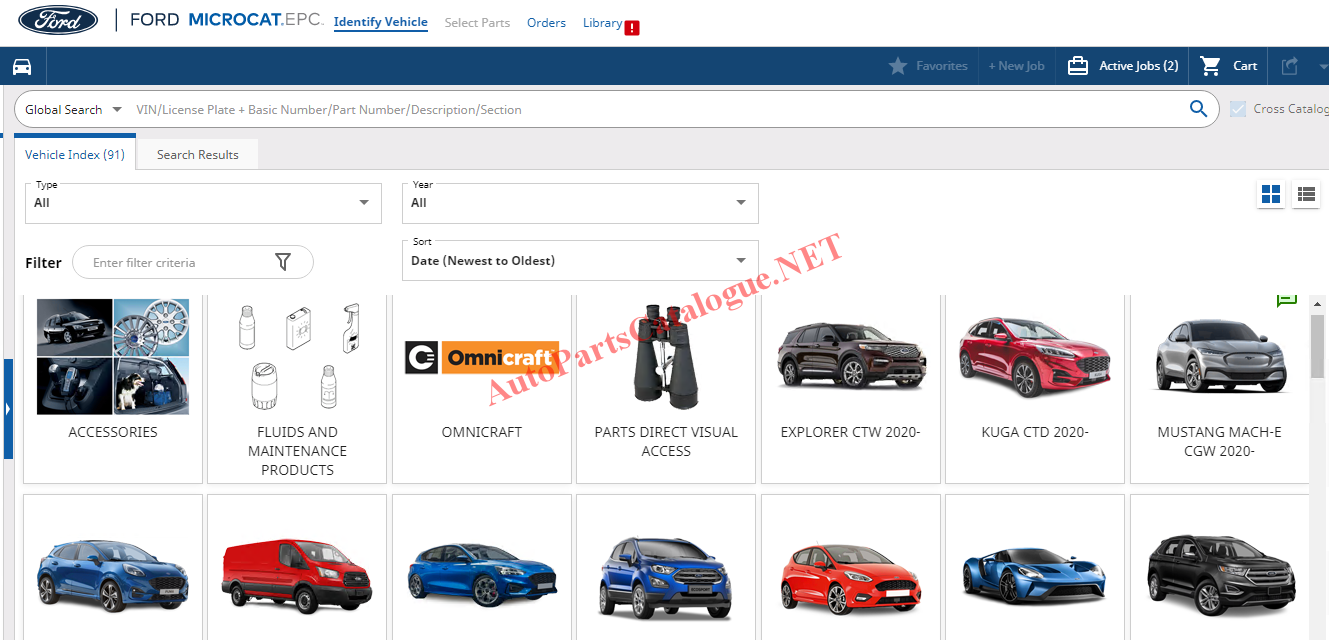This screenshot has width=1329, height=640.
Task: Click the vehicle list vertical scrollbar
Action: [1317, 345]
